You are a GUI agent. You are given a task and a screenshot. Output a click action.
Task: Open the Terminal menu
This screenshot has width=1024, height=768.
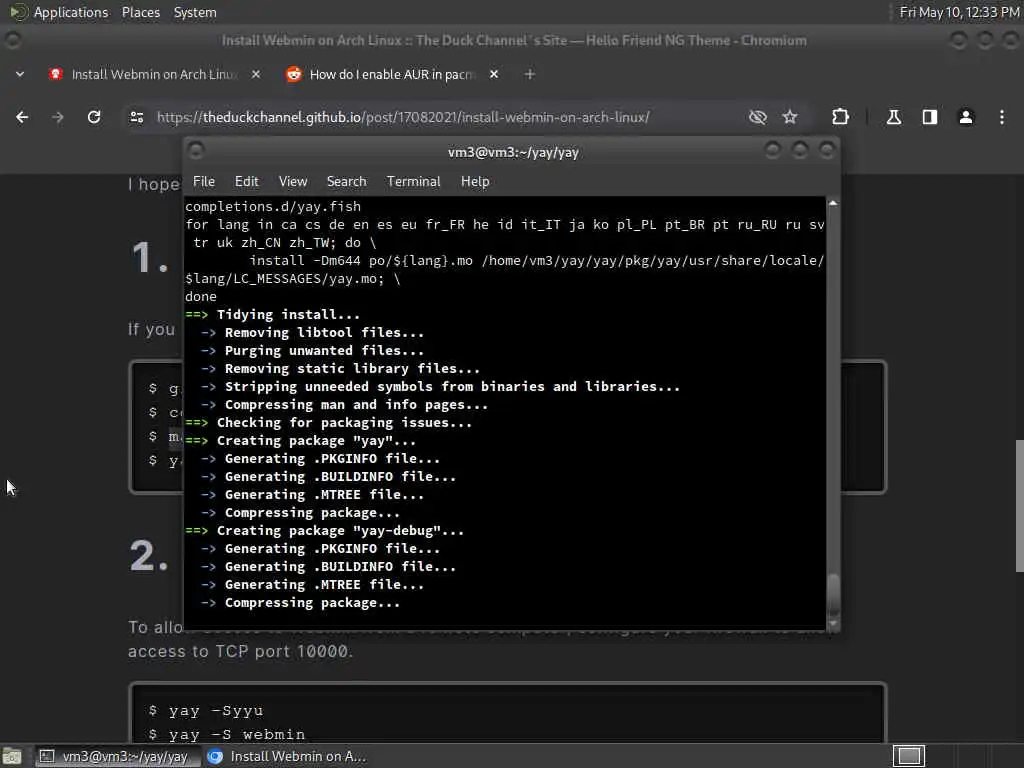point(413,182)
